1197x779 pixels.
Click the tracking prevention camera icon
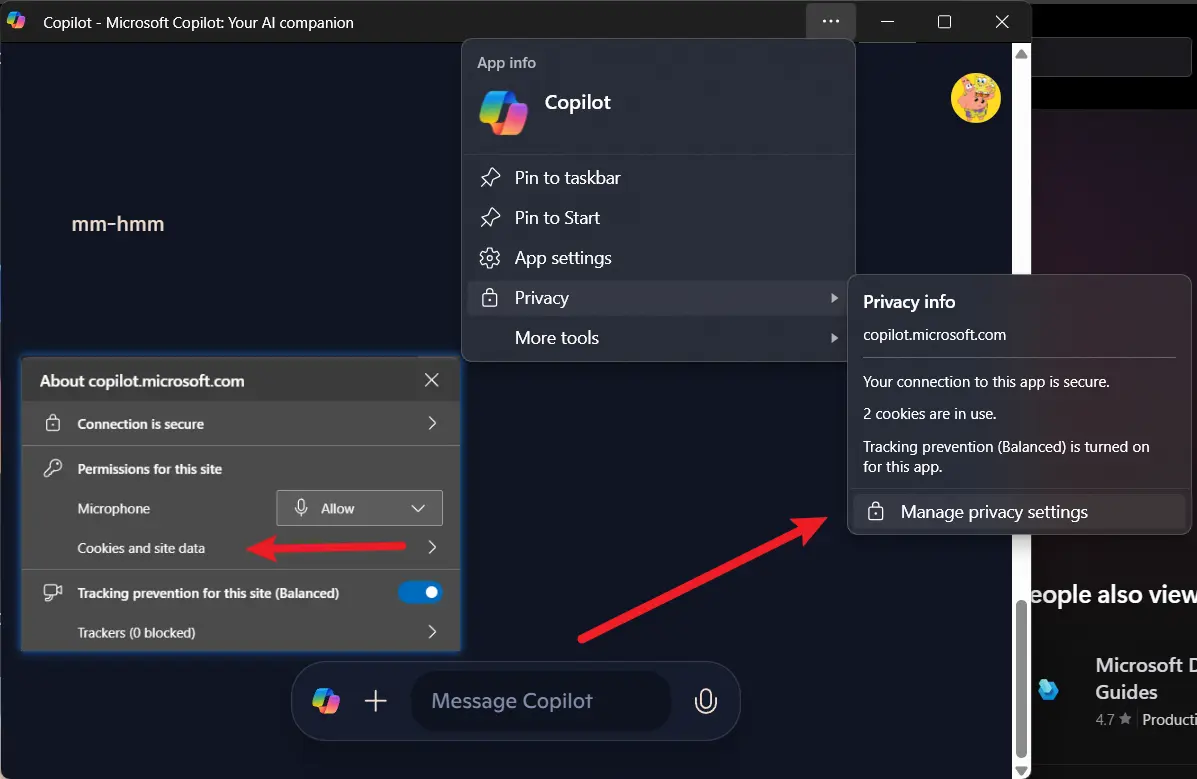click(x=53, y=593)
